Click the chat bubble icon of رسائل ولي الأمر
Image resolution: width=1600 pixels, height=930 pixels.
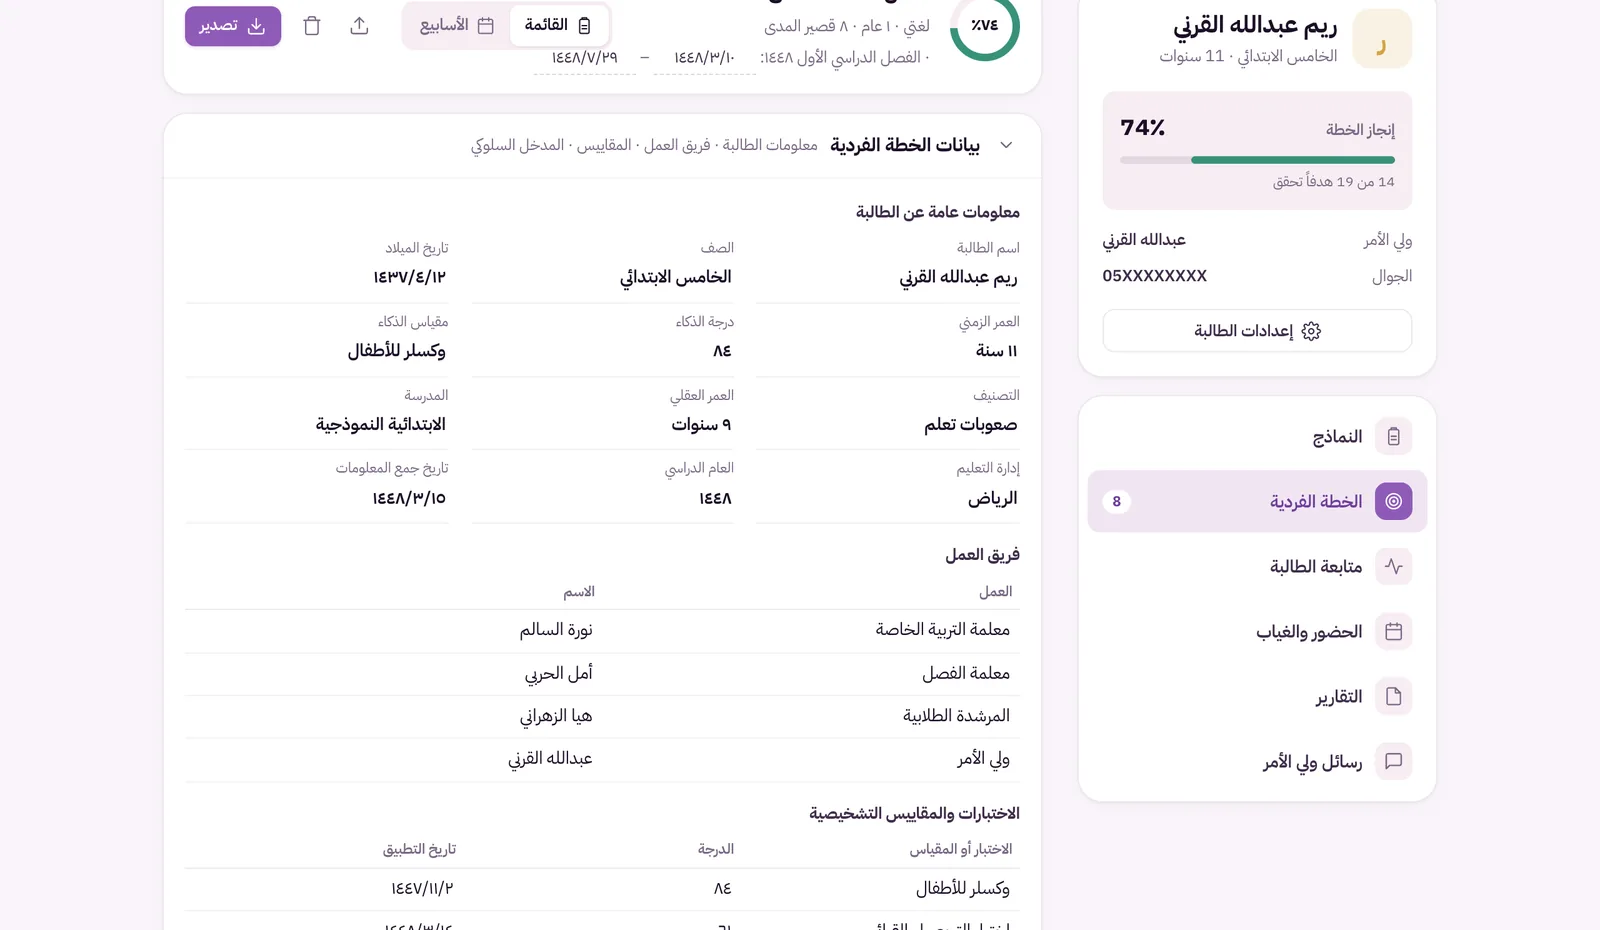[1394, 762]
